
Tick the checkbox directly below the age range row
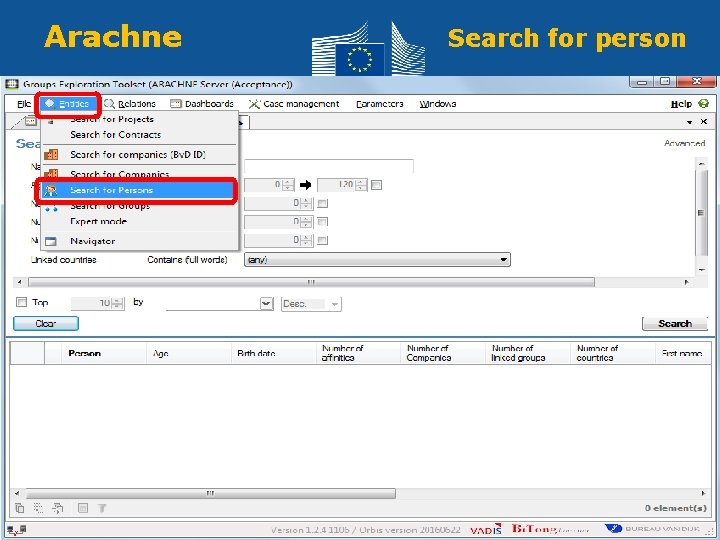point(322,203)
